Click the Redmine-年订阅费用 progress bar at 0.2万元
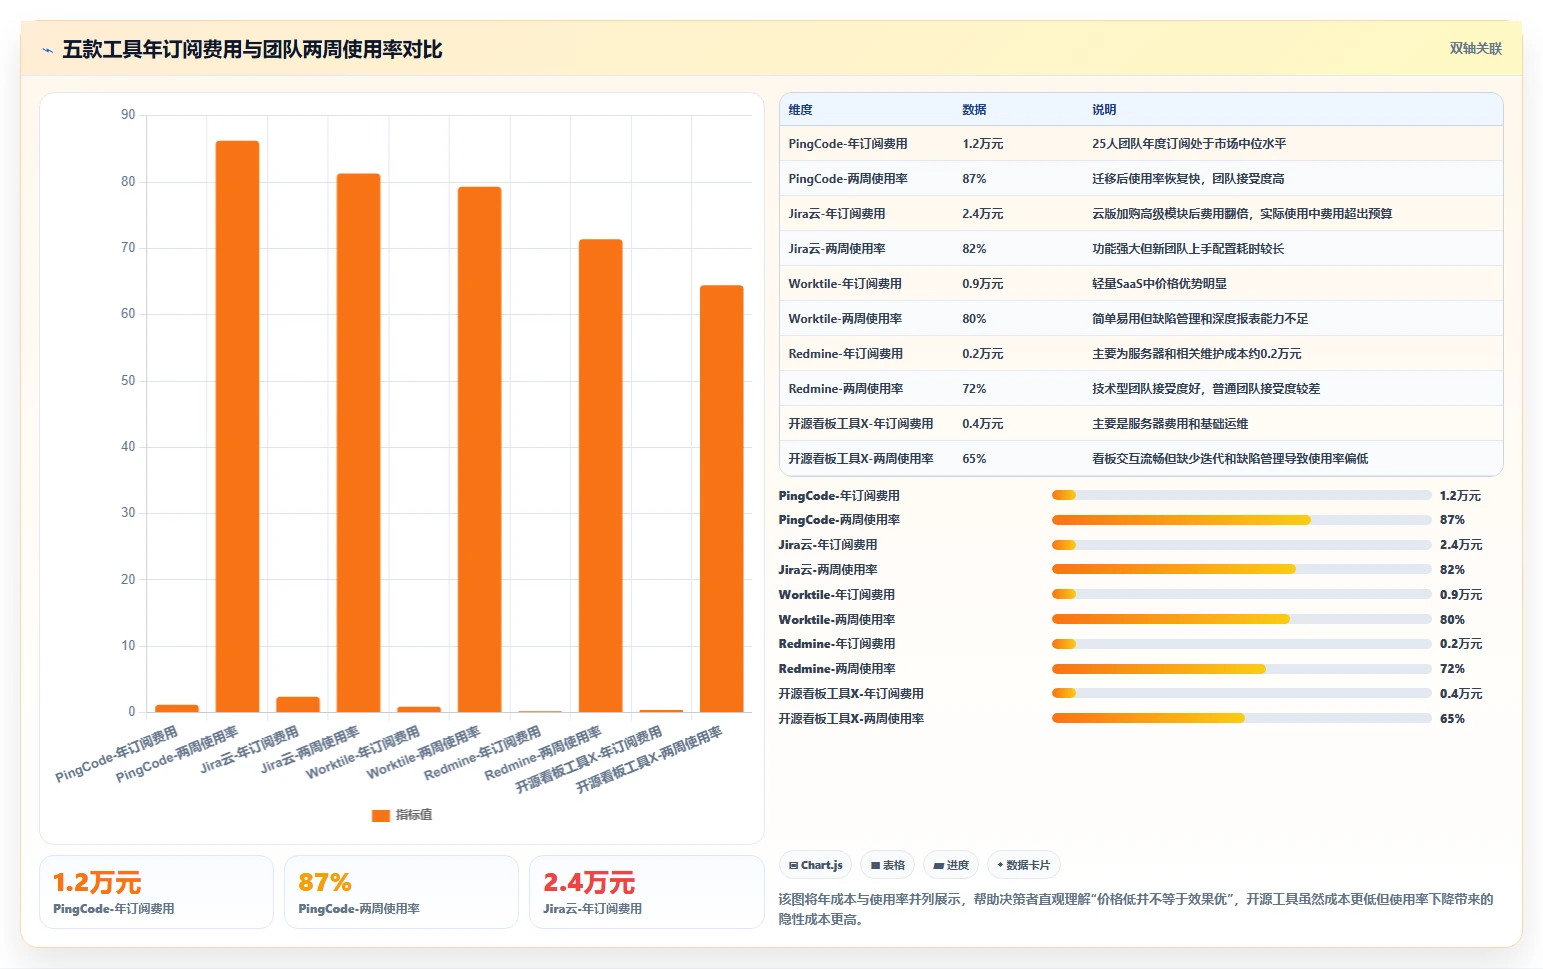Screen dimensions: 1543x969 [x=1241, y=644]
